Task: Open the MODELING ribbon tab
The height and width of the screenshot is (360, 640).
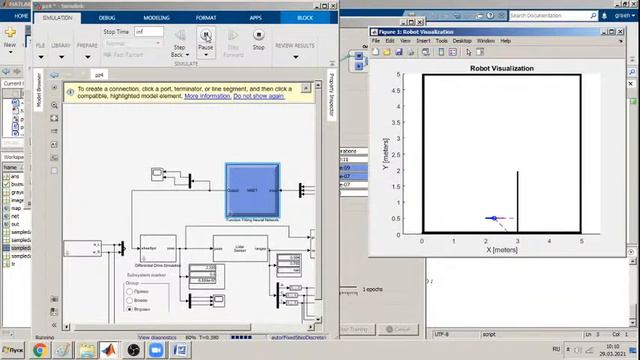Action: tap(156, 18)
